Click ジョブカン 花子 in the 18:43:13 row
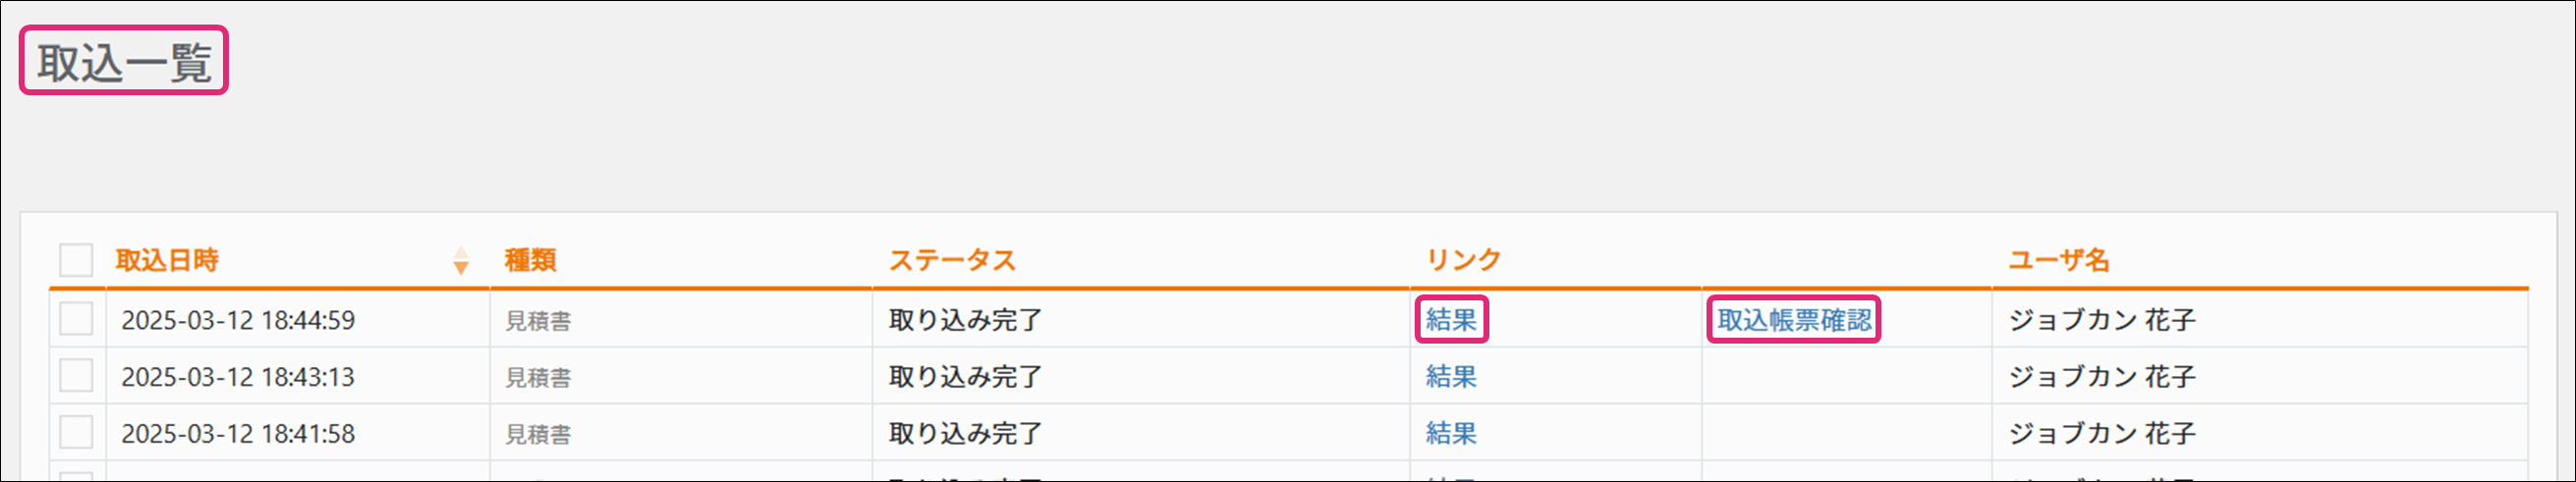2576x482 pixels. [x=2102, y=377]
